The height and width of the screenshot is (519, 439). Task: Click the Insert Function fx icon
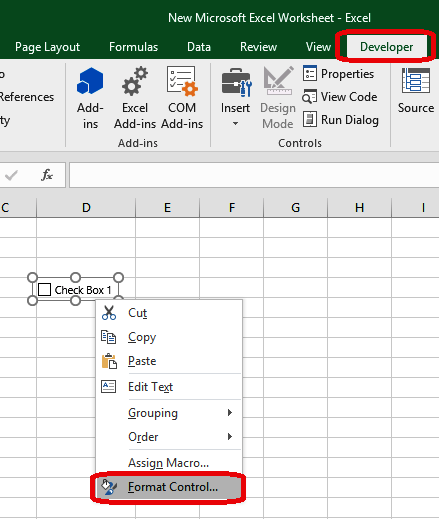click(x=47, y=175)
